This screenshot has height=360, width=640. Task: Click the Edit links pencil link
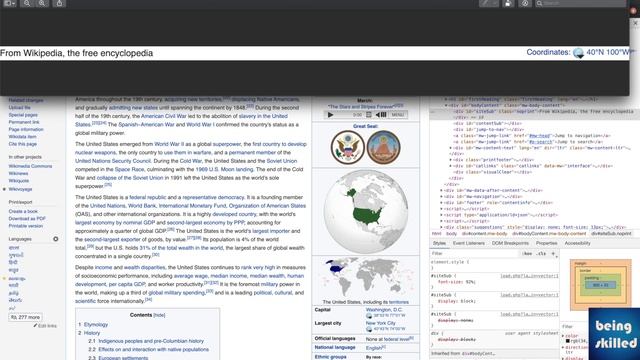click(45, 326)
